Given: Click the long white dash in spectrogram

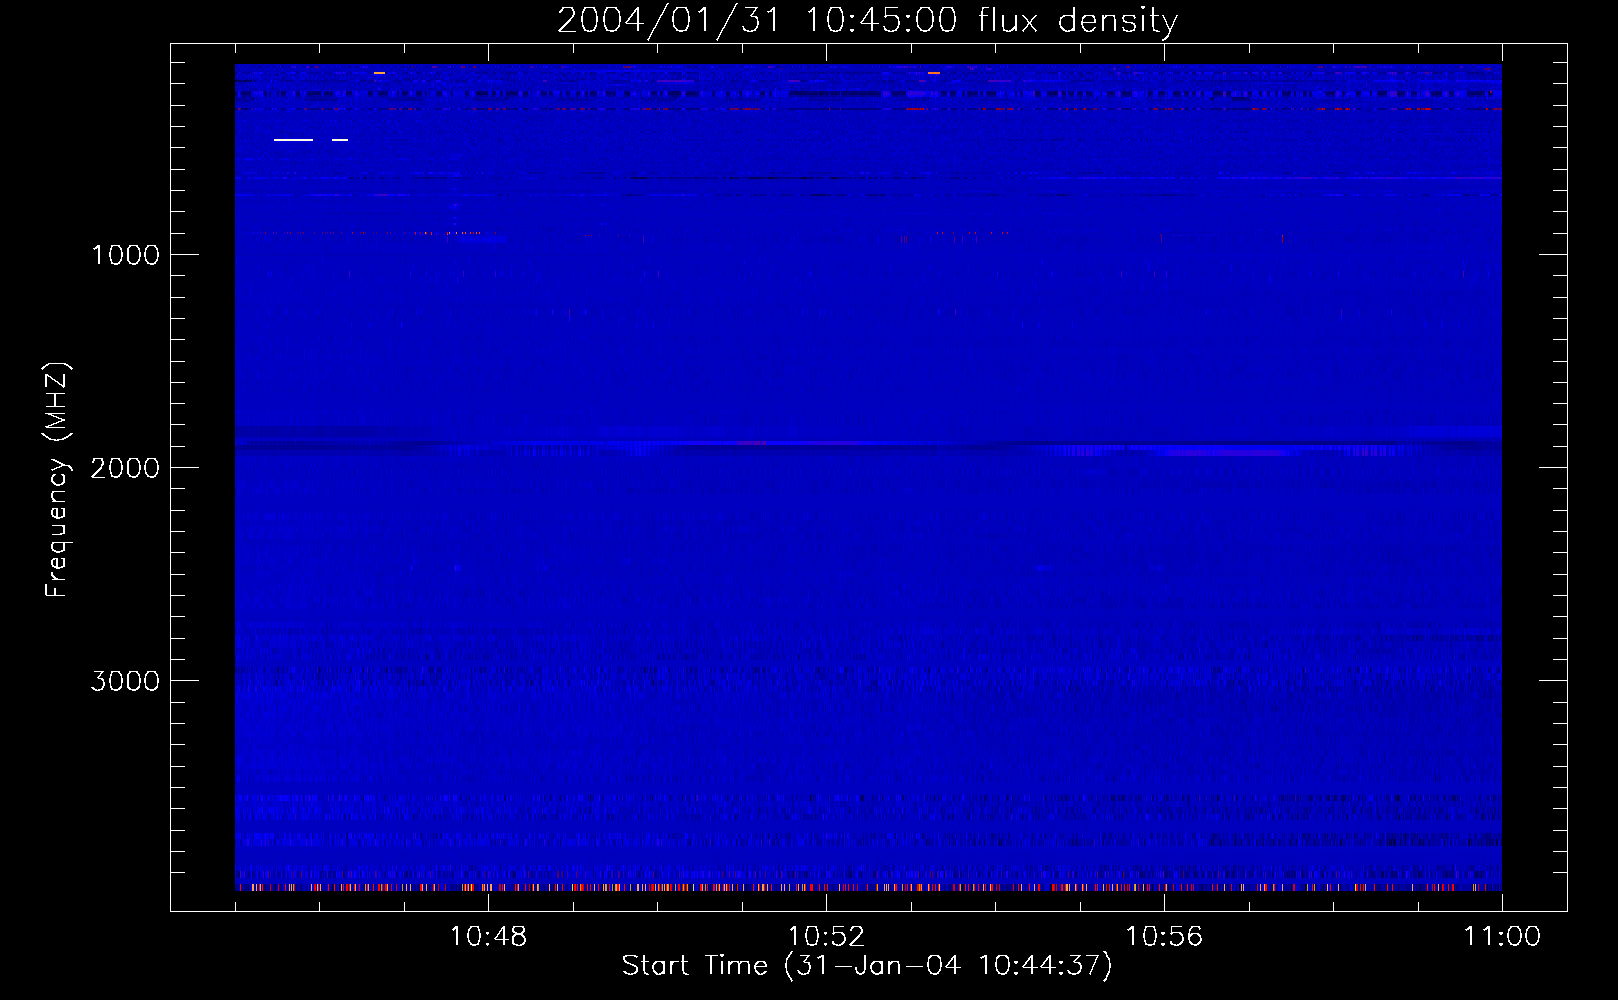Looking at the screenshot, I should coord(293,140).
